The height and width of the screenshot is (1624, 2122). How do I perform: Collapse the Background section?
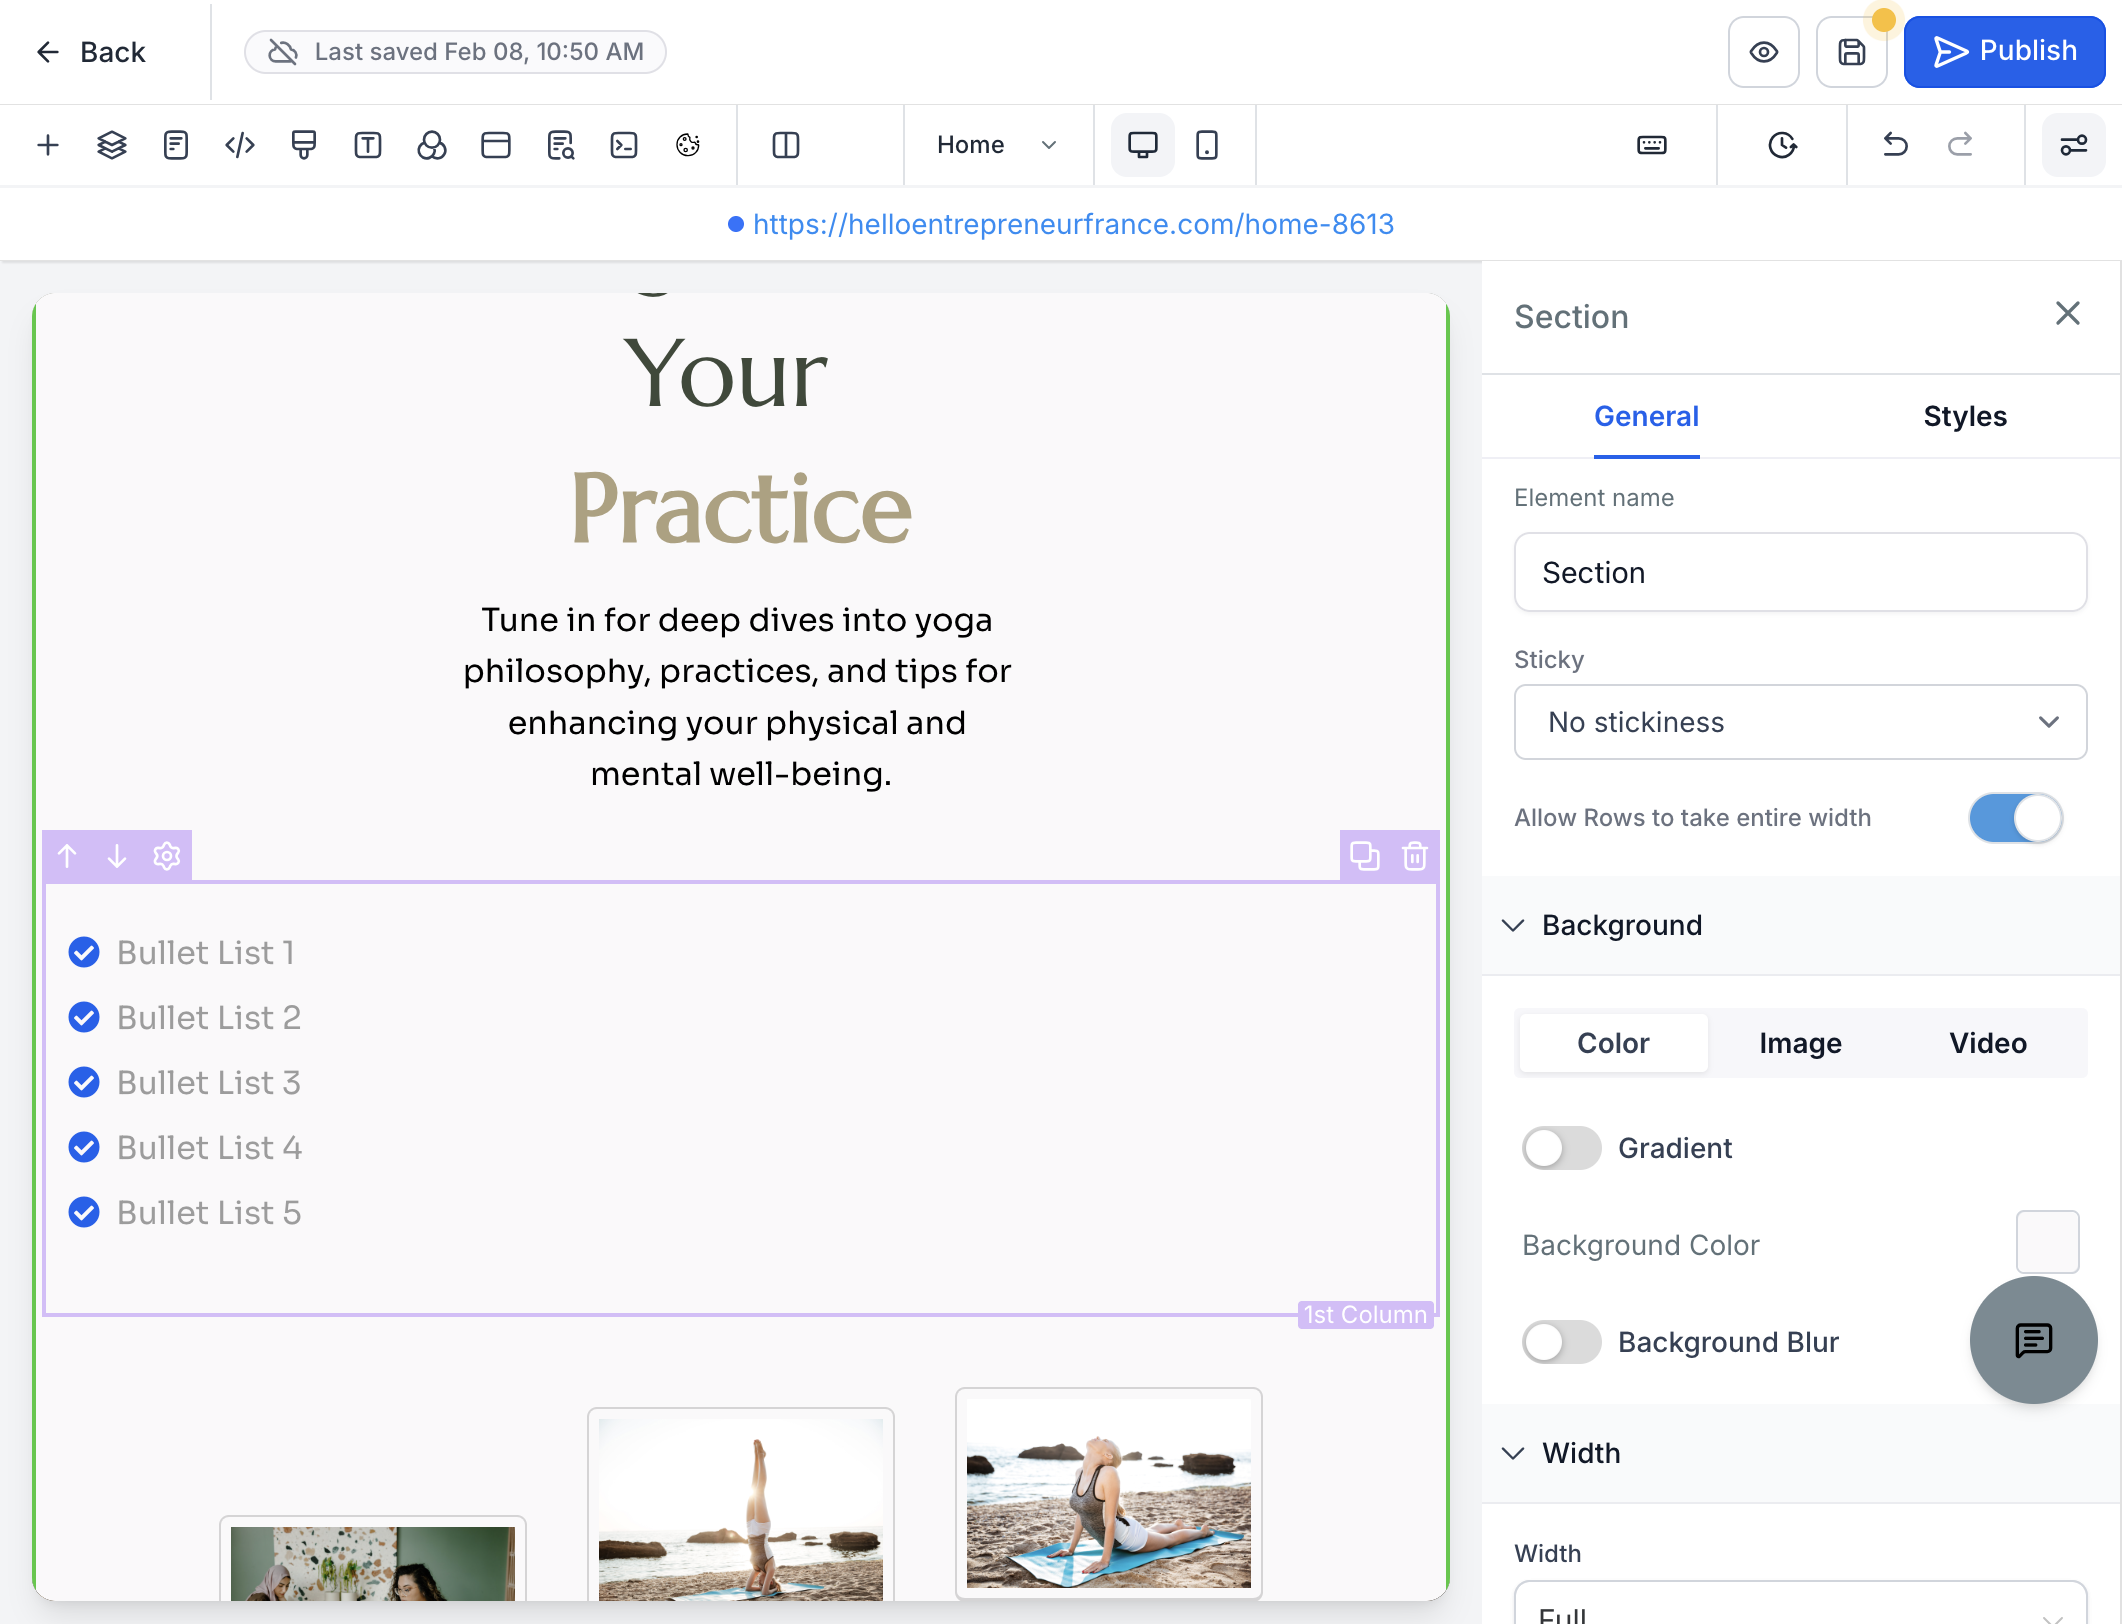point(1801,925)
